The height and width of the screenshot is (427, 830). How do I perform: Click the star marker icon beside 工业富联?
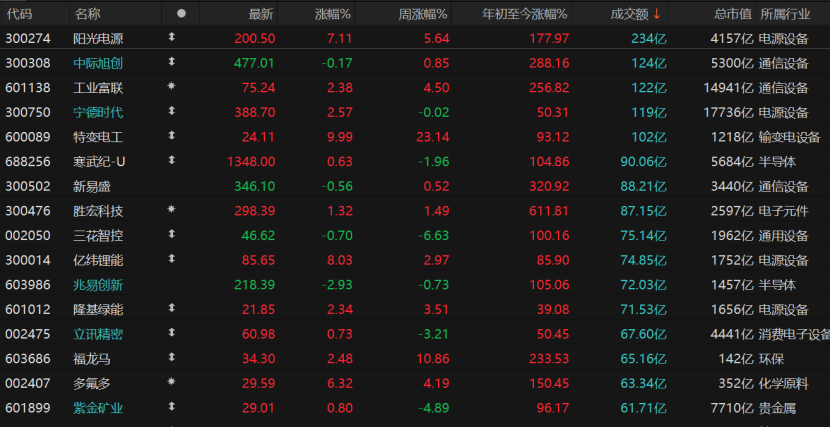tap(171, 87)
